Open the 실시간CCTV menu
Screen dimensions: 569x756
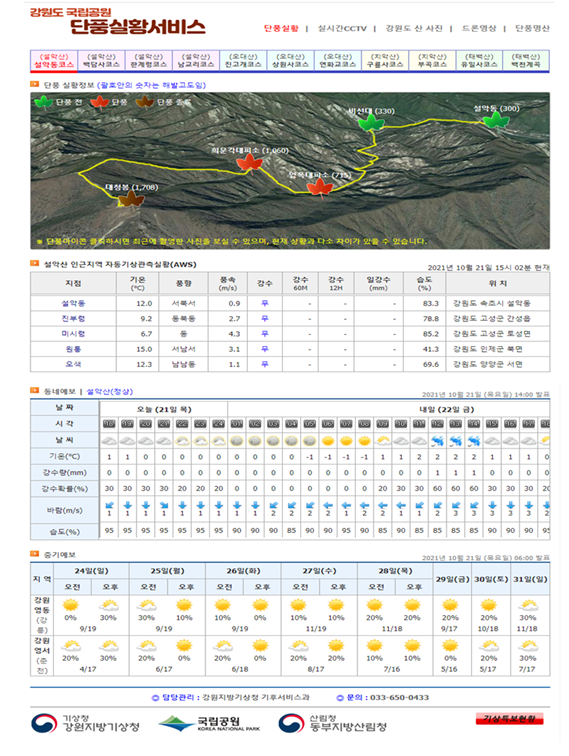coord(342,28)
